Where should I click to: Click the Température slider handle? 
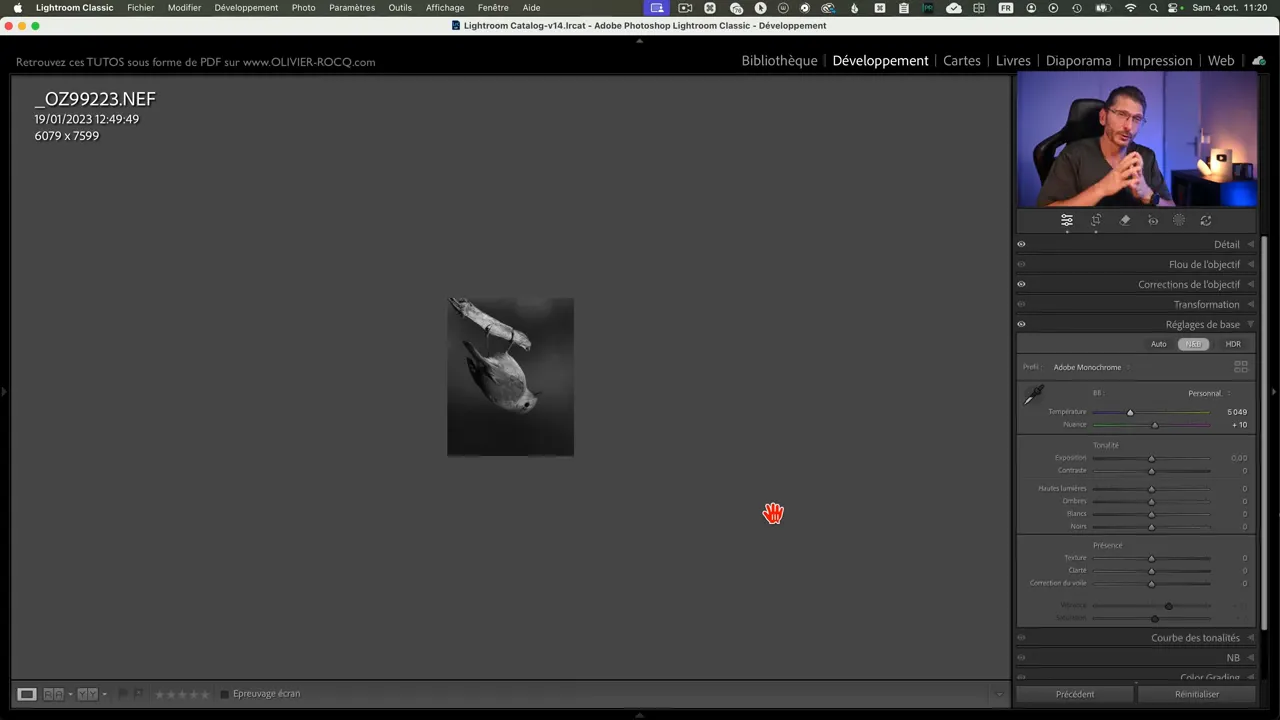[x=1130, y=412]
